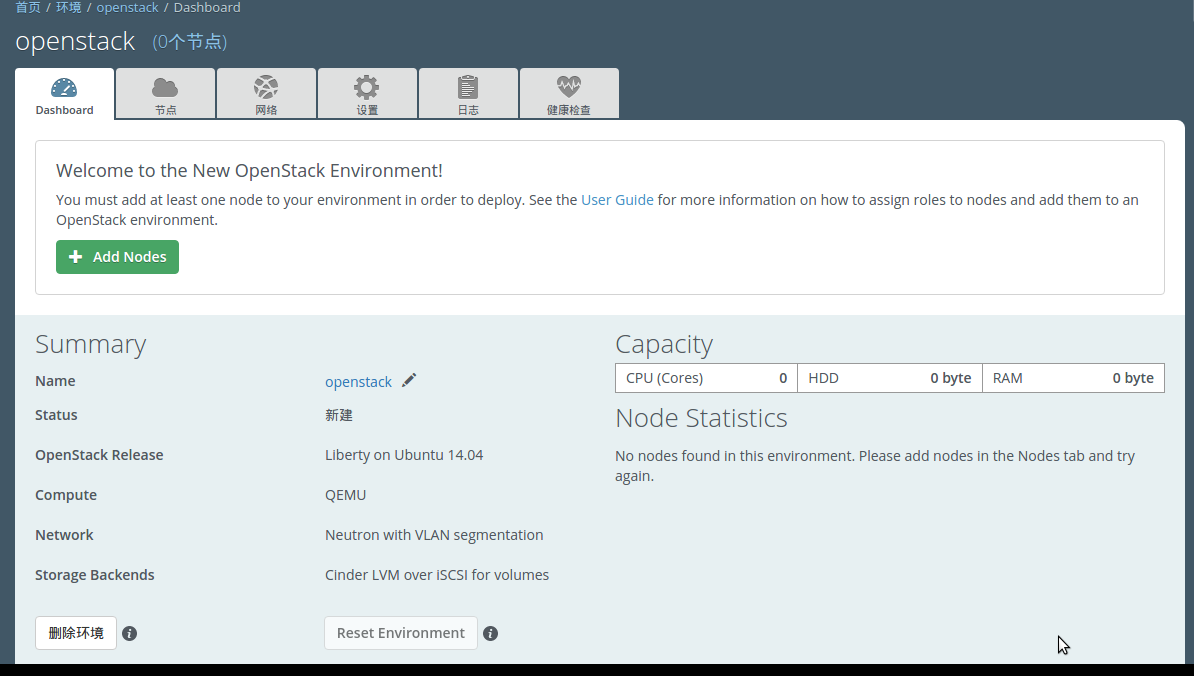The image size is (1194, 676).
Task: Open the User Guide link
Action: coord(617,200)
